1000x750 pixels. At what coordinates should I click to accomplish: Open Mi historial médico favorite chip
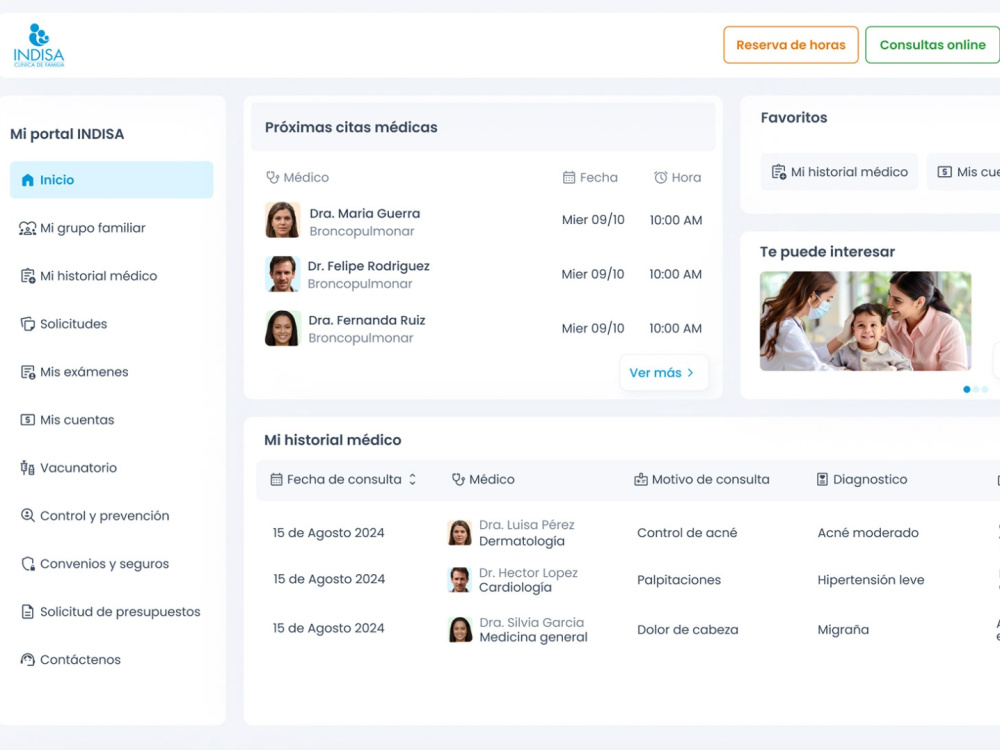pos(839,172)
